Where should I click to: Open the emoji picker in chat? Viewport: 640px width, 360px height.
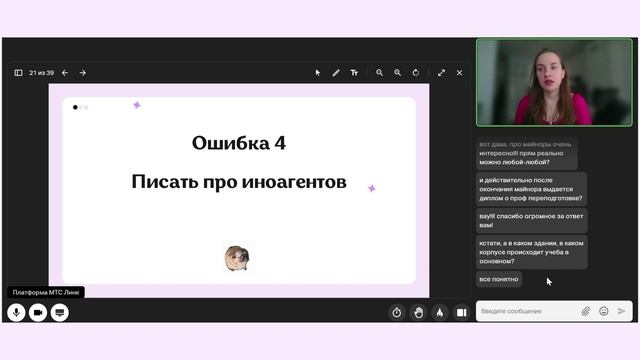coord(604,311)
